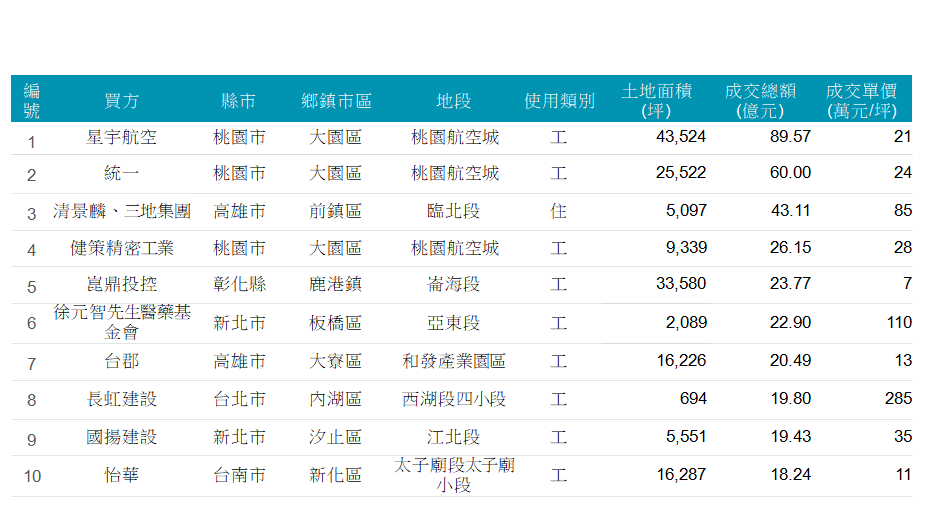This screenshot has width=925, height=508.
Task: Click land section 和發產業園區
Action: click(454, 361)
